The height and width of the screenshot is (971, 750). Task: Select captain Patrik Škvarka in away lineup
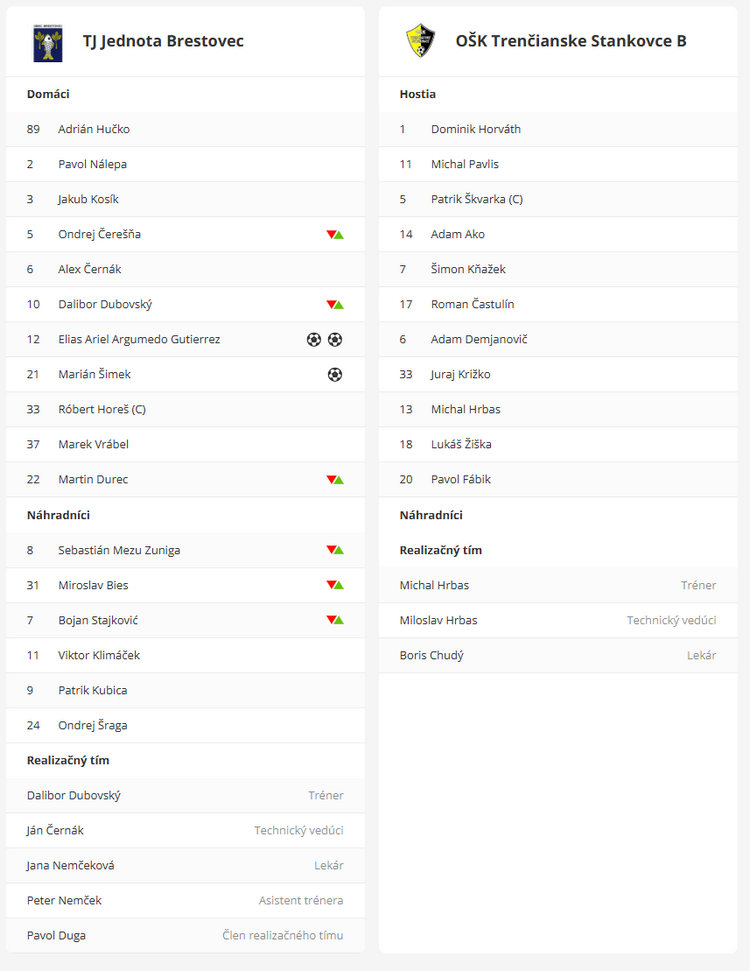[x=477, y=199]
